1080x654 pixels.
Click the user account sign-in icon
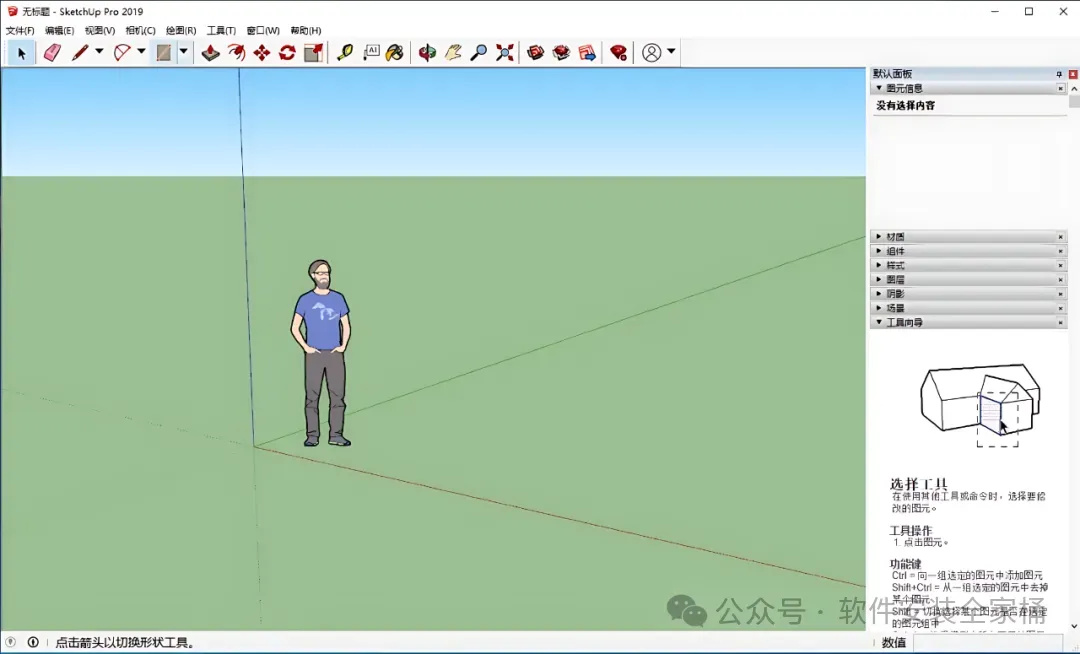[652, 53]
